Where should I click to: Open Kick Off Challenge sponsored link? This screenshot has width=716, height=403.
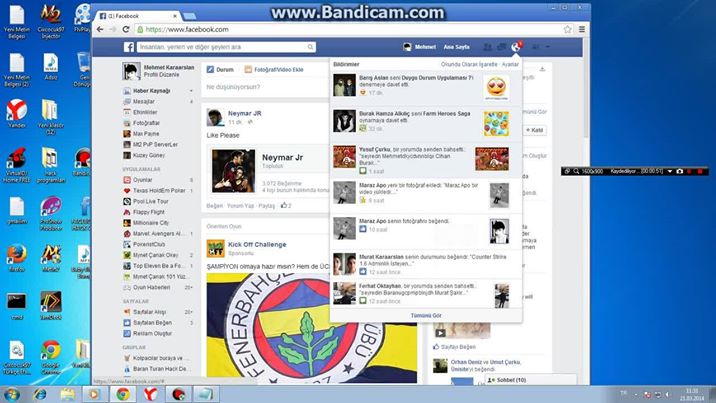pyautogui.click(x=257, y=245)
